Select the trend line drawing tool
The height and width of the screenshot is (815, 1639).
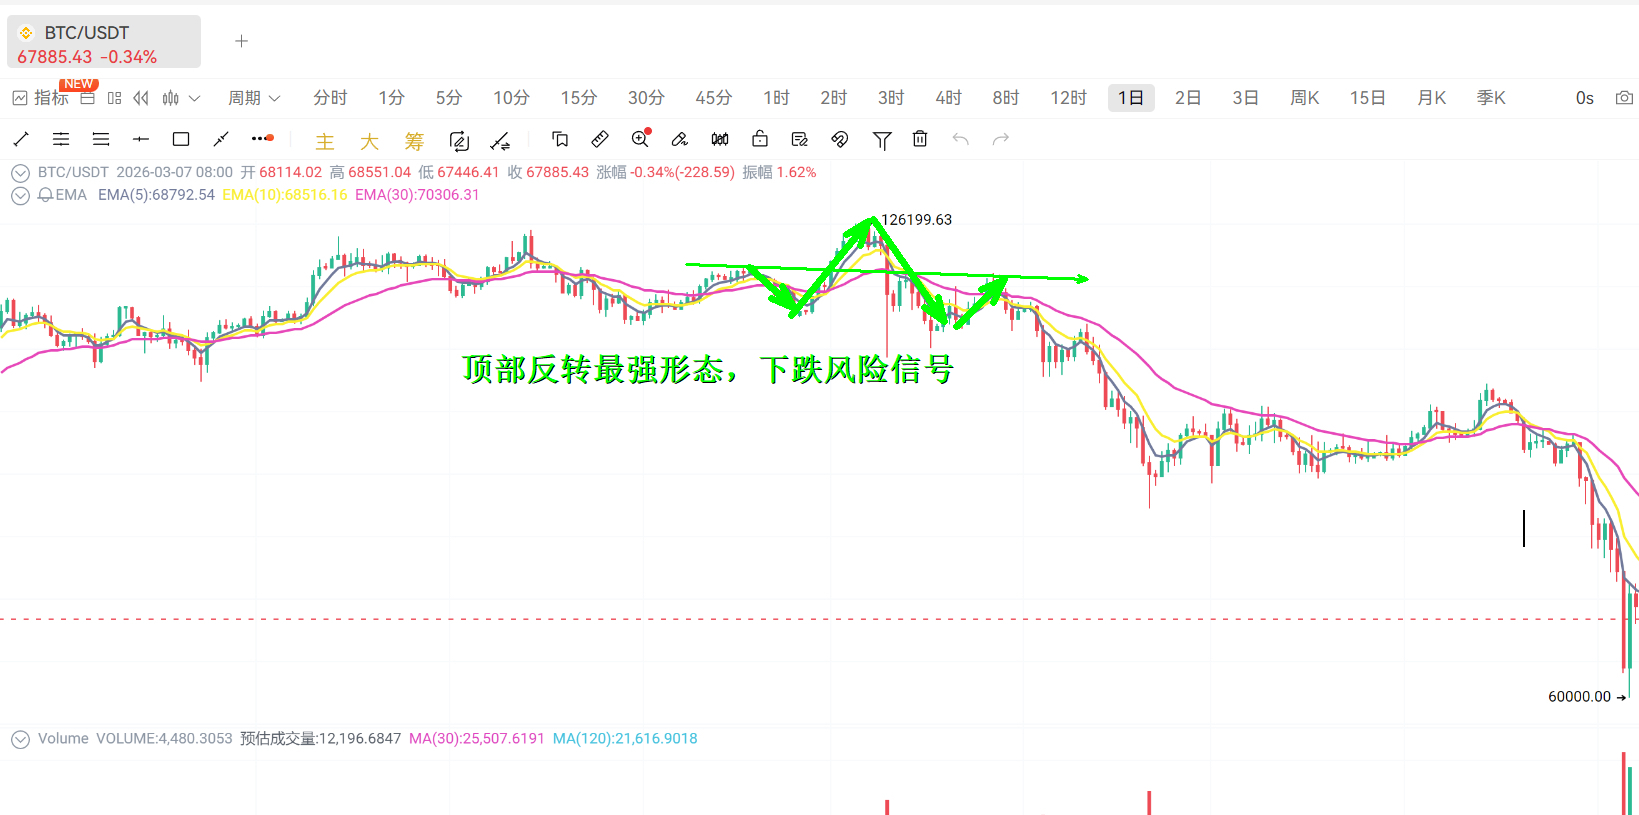pyautogui.click(x=21, y=139)
